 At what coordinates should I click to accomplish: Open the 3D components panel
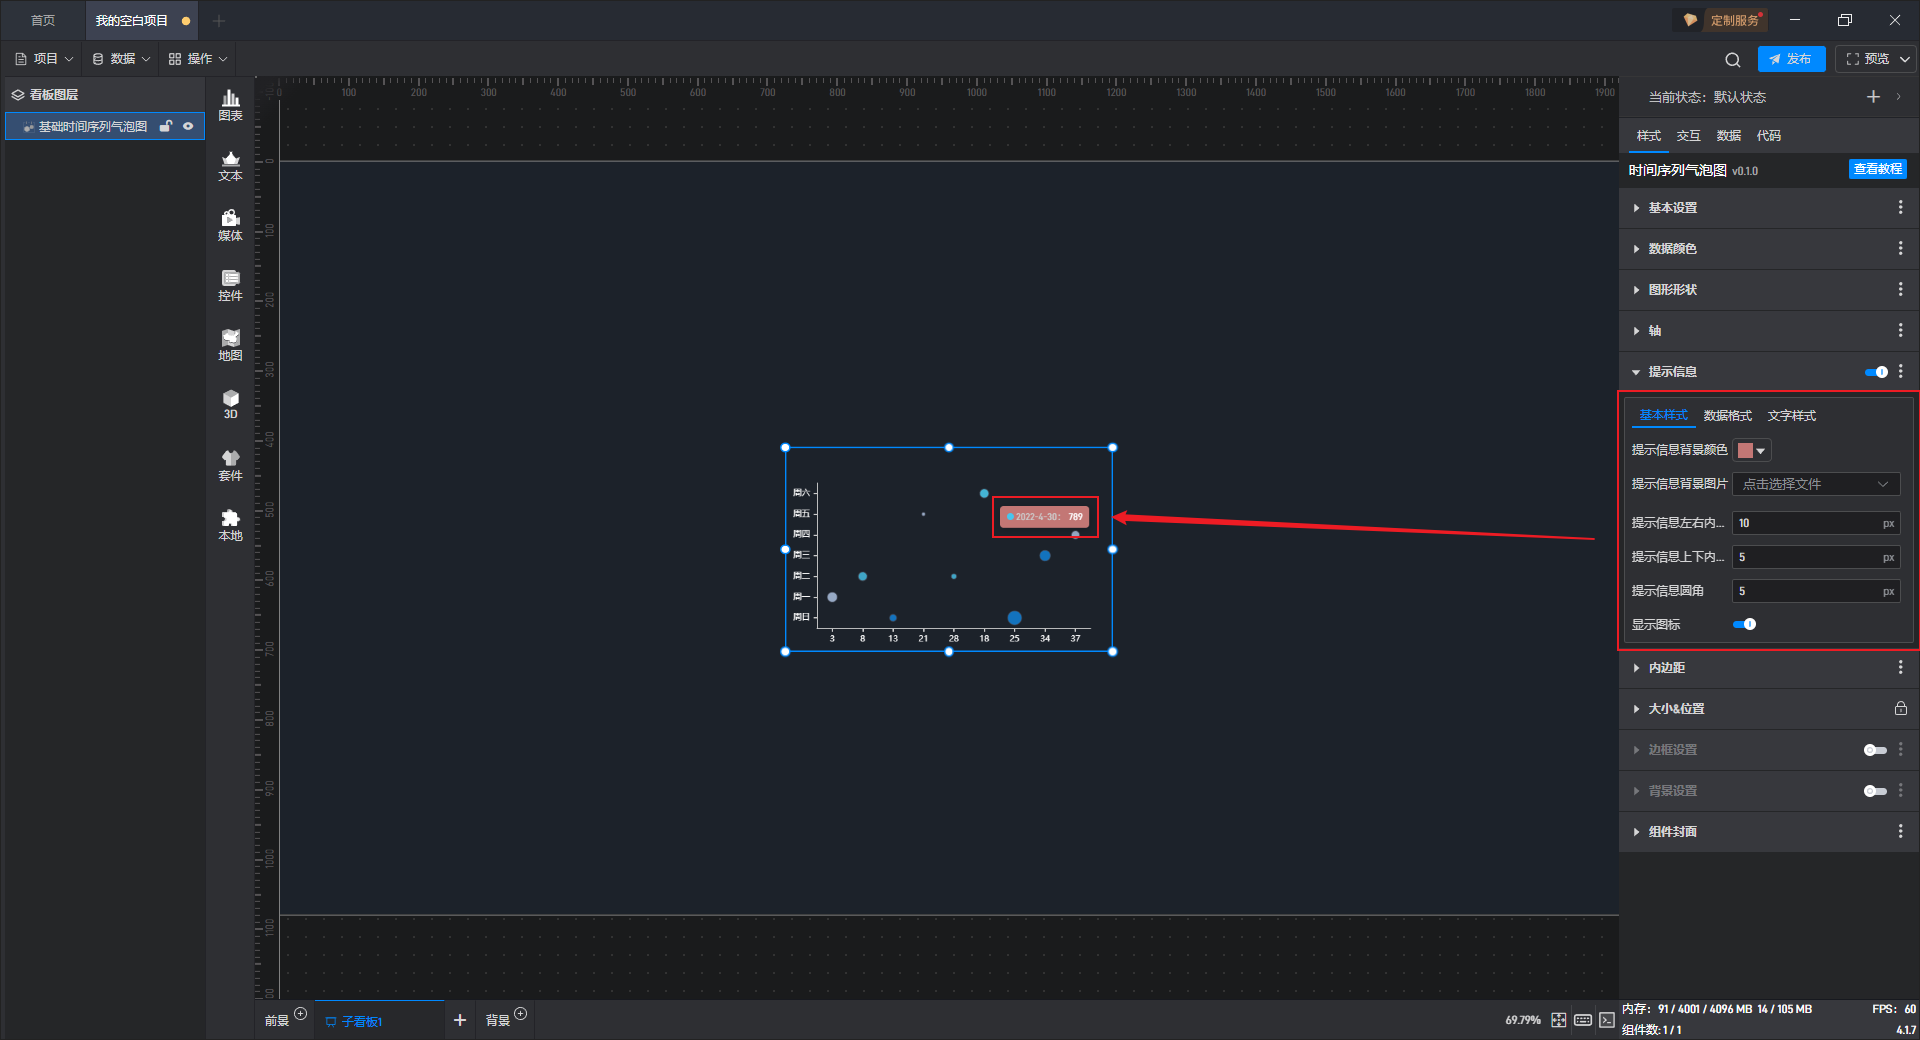click(230, 404)
